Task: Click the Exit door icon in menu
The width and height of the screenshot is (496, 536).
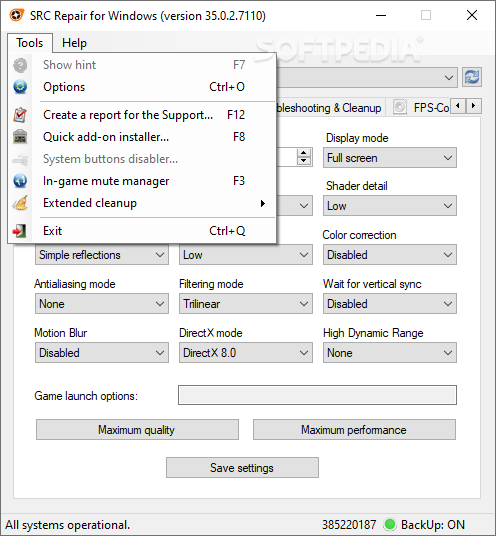Action: click(19, 231)
